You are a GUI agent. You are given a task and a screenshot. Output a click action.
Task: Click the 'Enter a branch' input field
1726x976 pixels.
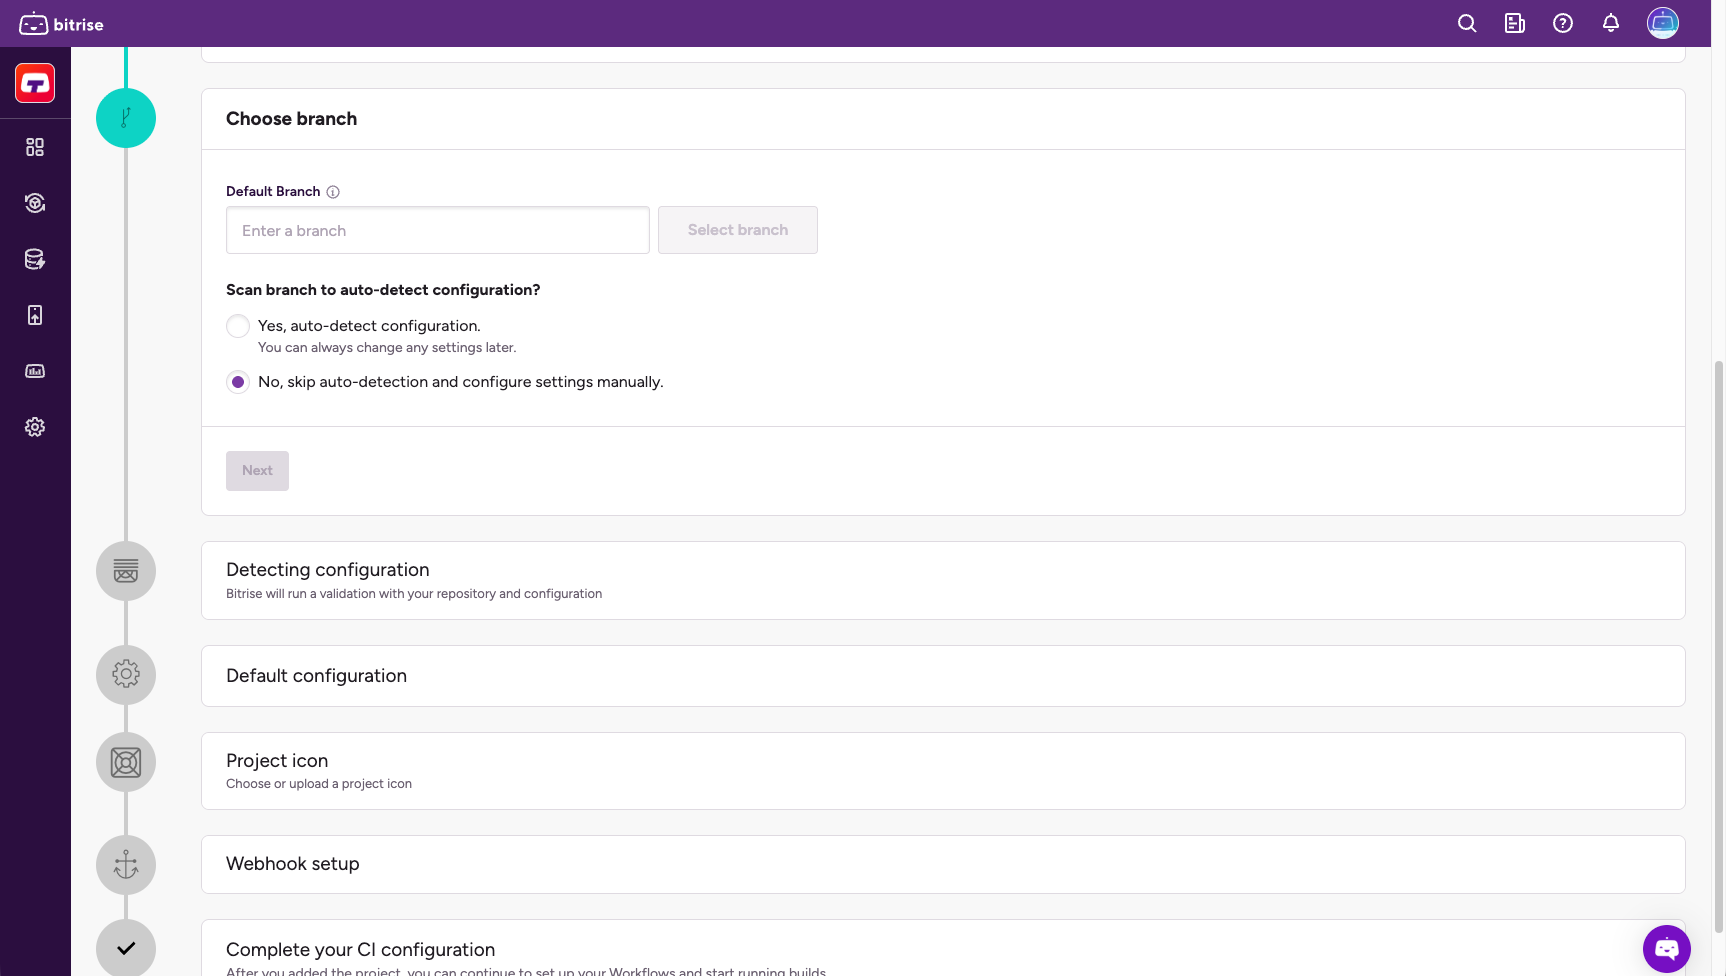437,230
